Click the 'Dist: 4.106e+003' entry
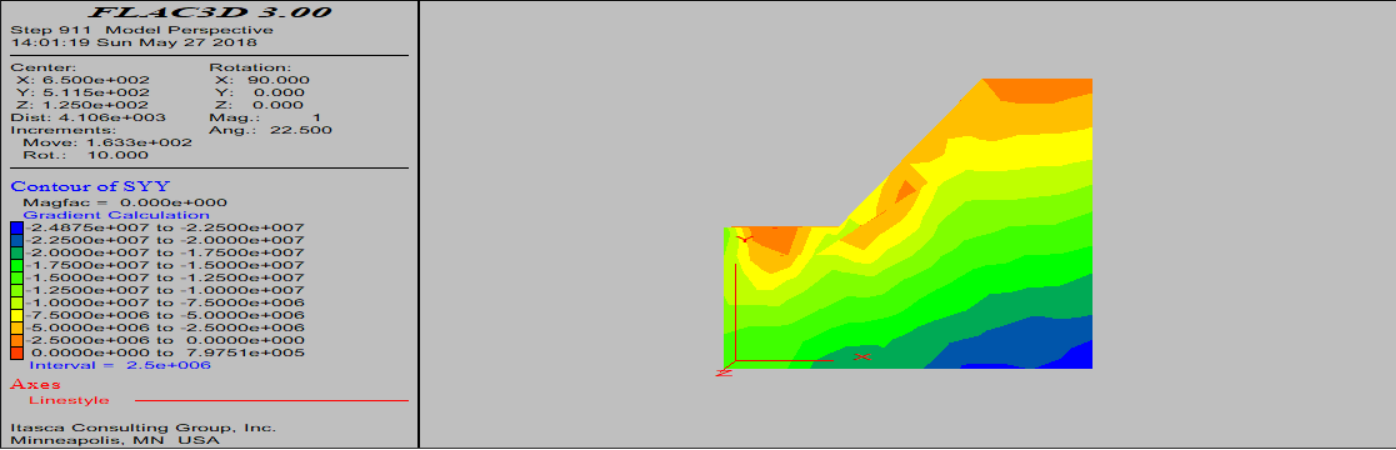The height and width of the screenshot is (450, 1396). [x=88, y=117]
